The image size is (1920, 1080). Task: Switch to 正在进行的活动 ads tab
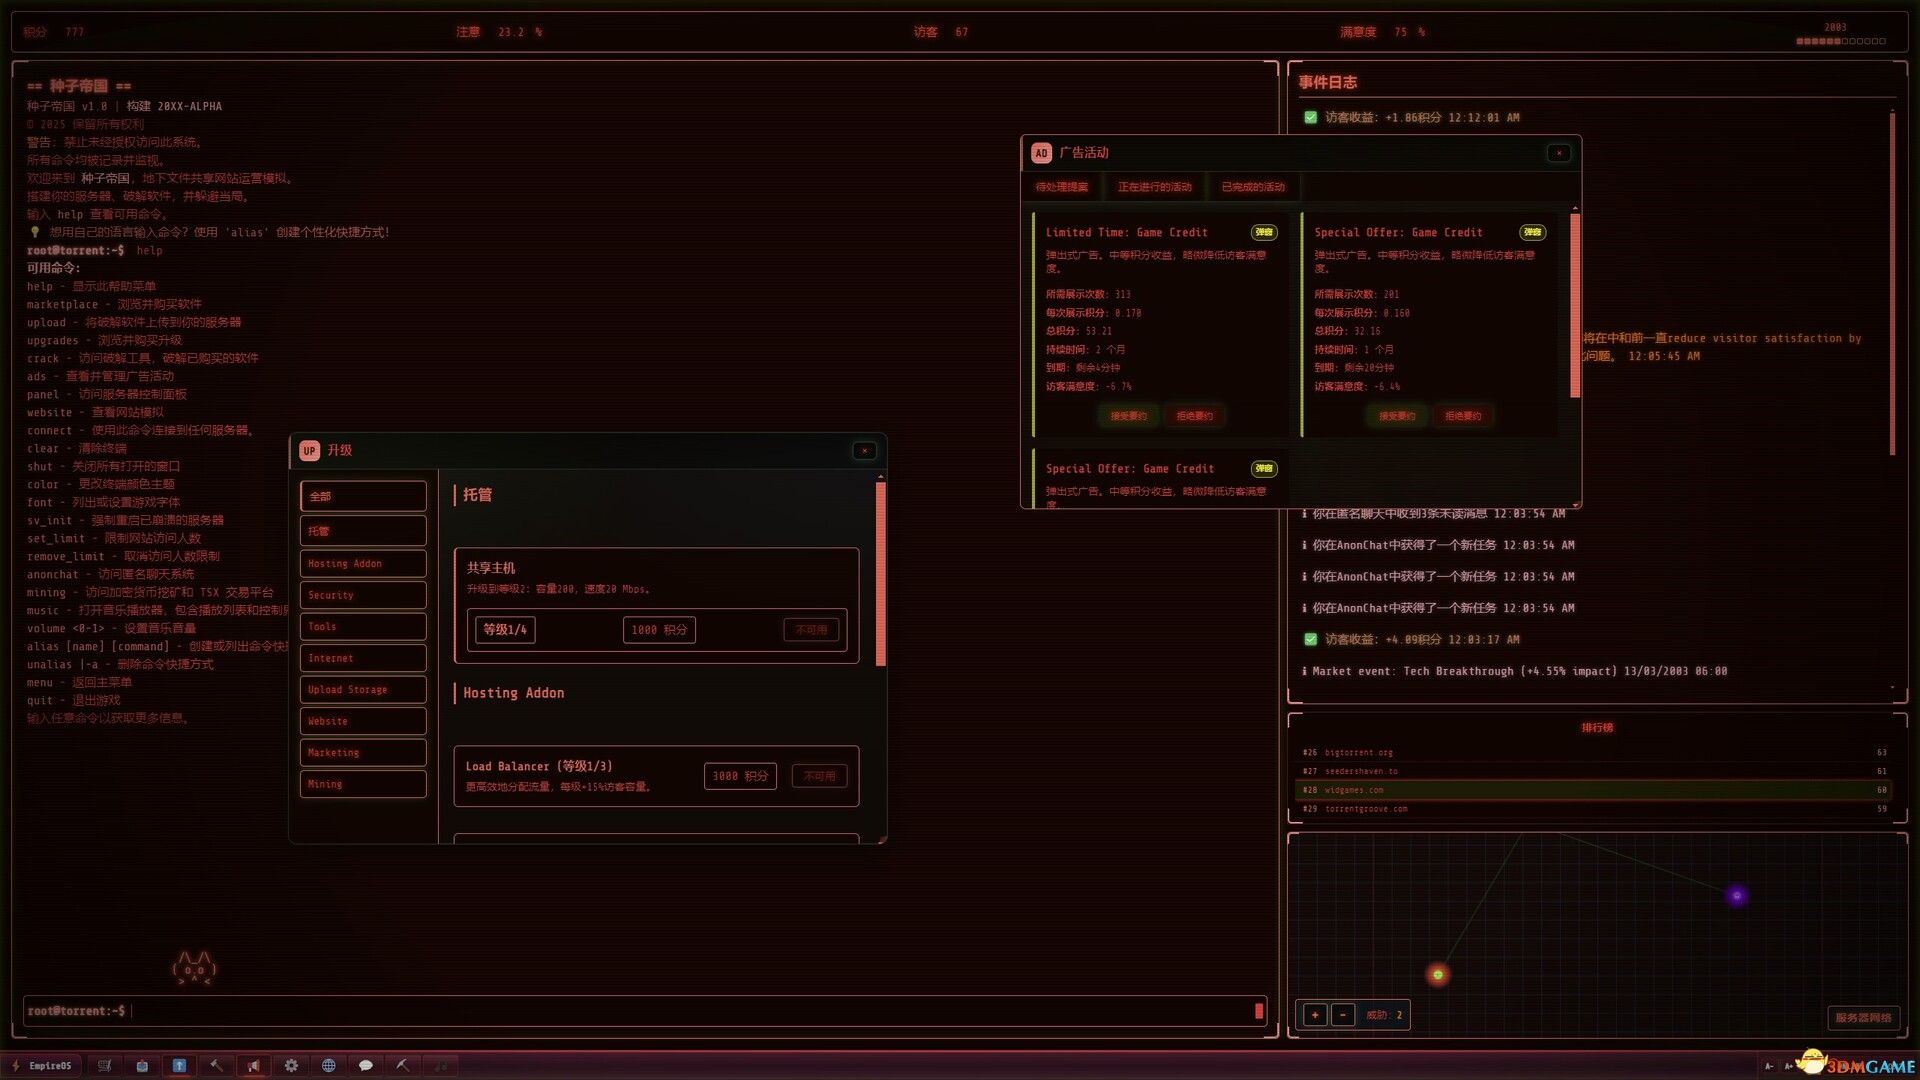point(1154,187)
